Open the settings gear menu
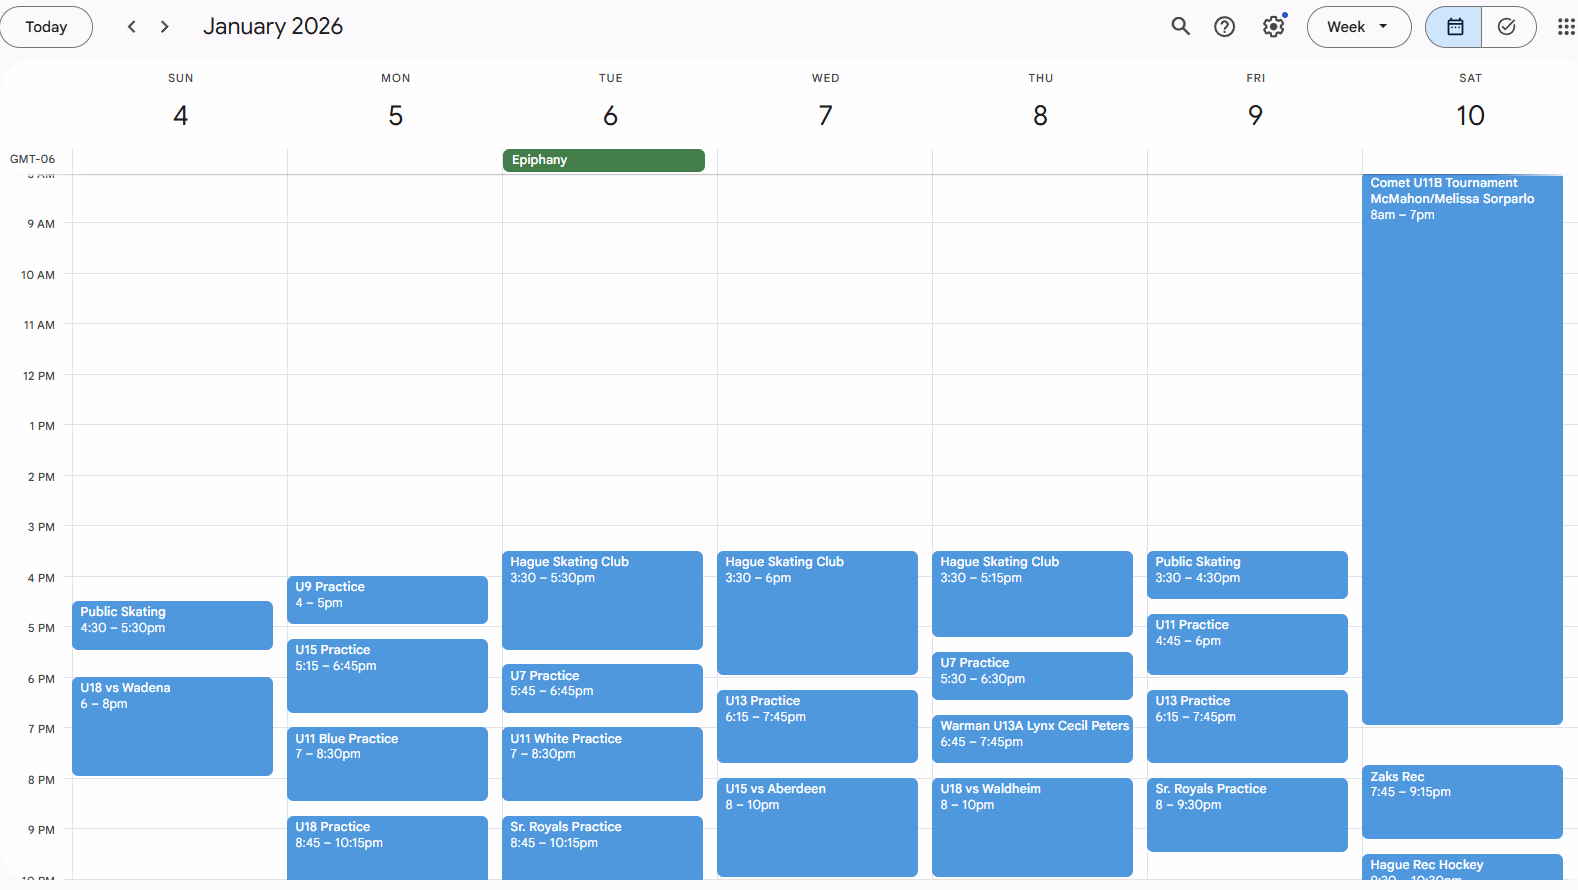Image resolution: width=1578 pixels, height=890 pixels. coord(1273,27)
